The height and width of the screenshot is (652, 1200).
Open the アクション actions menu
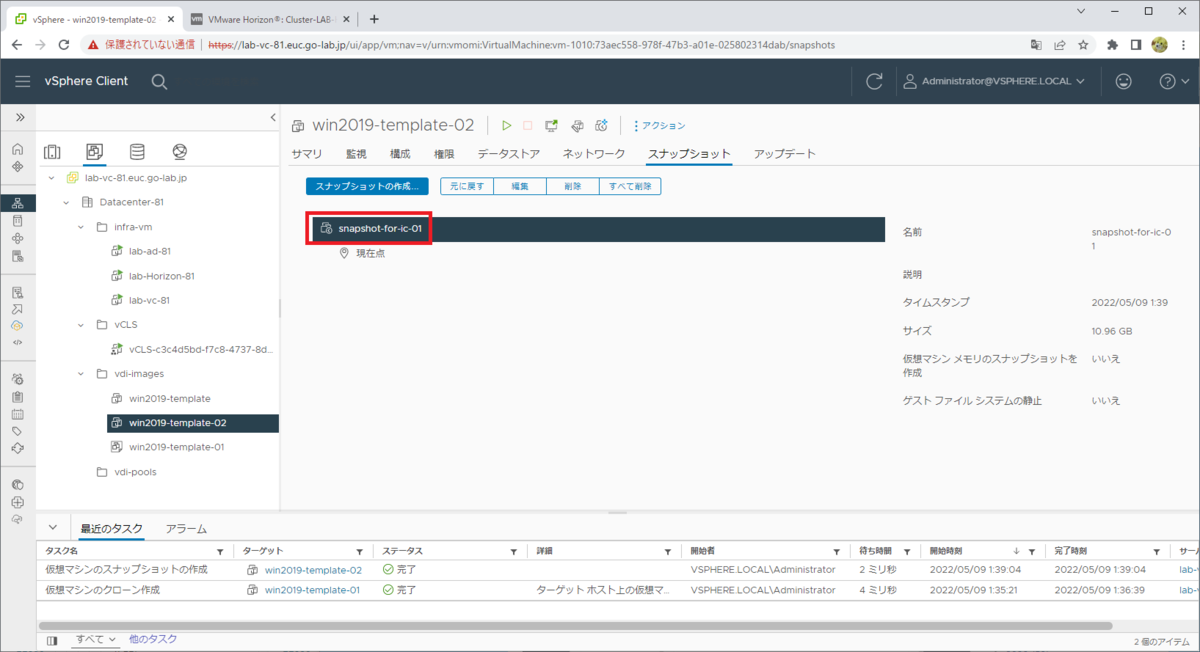pos(659,126)
